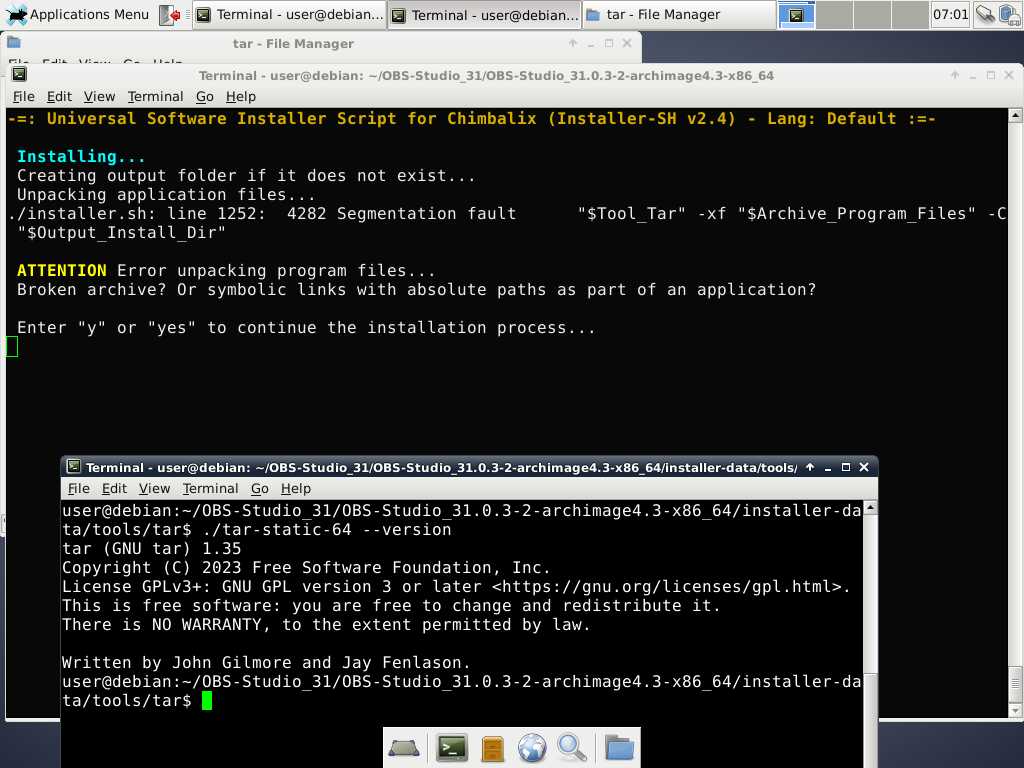Select the first workspace in switcher
This screenshot has width=1024, height=768.
point(796,15)
